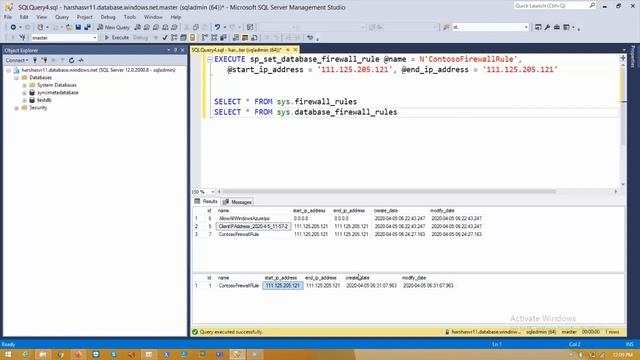Click the modify_date column header in upper grid
Screen dimensions: 640x360
pos(442,211)
